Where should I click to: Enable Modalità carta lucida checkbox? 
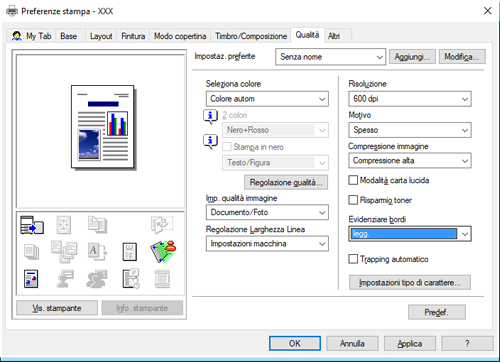point(353,180)
